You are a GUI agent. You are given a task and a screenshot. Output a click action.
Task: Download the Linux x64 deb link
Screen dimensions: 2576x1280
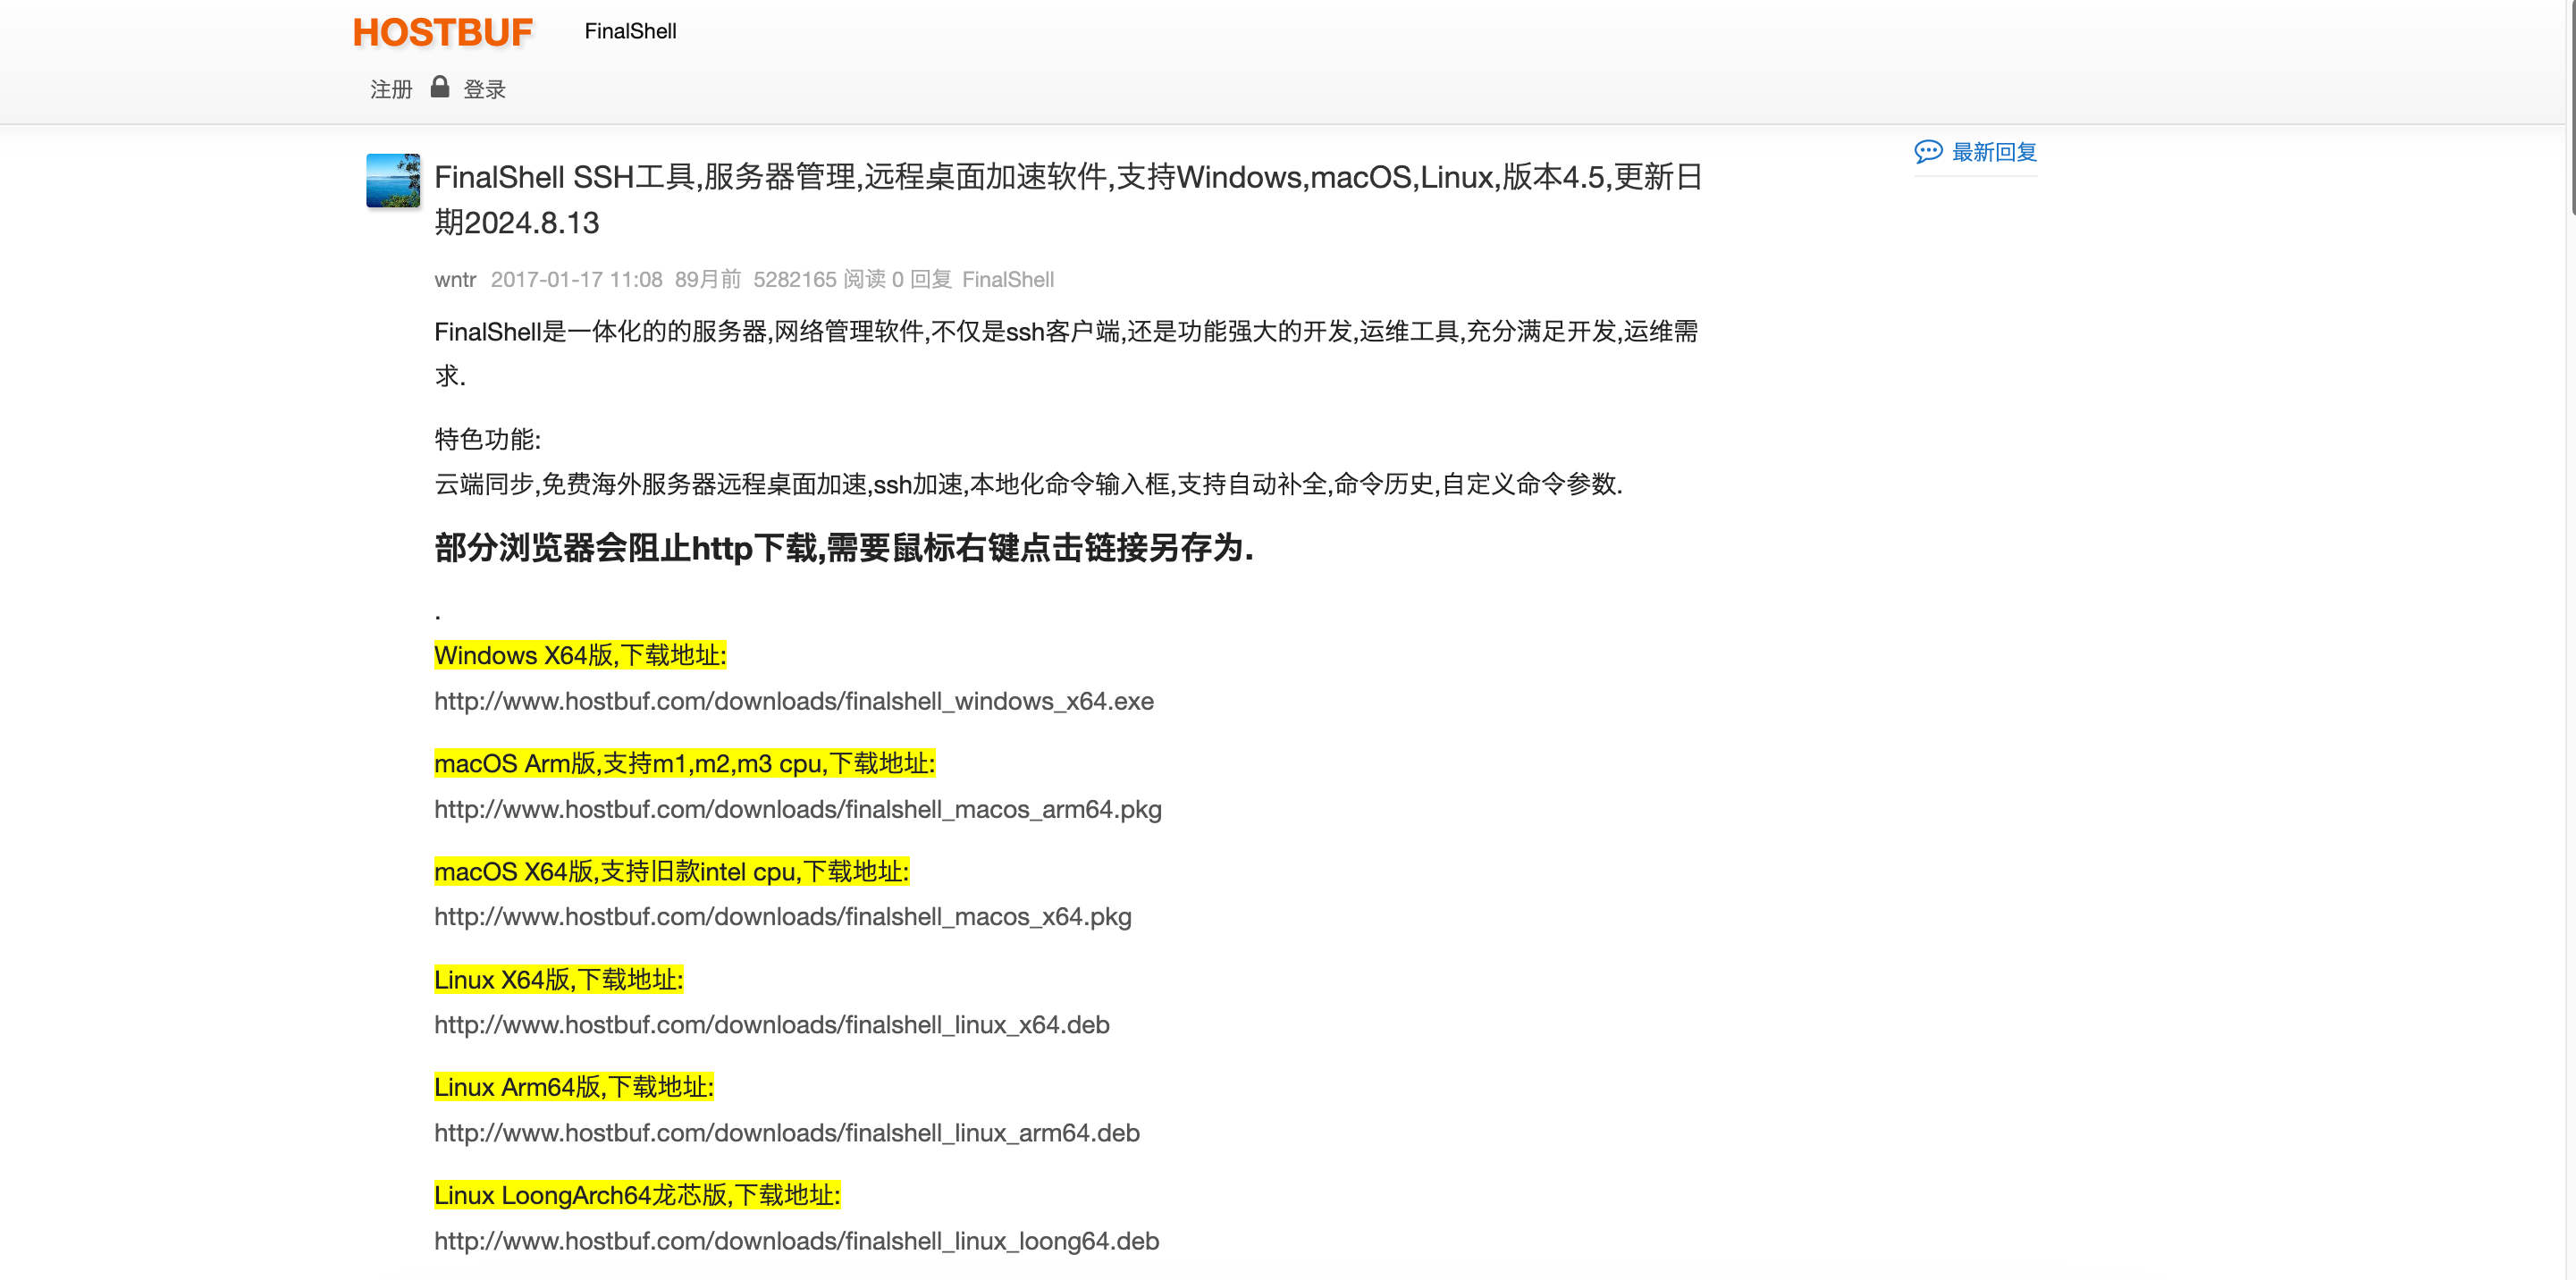pyautogui.click(x=771, y=1025)
